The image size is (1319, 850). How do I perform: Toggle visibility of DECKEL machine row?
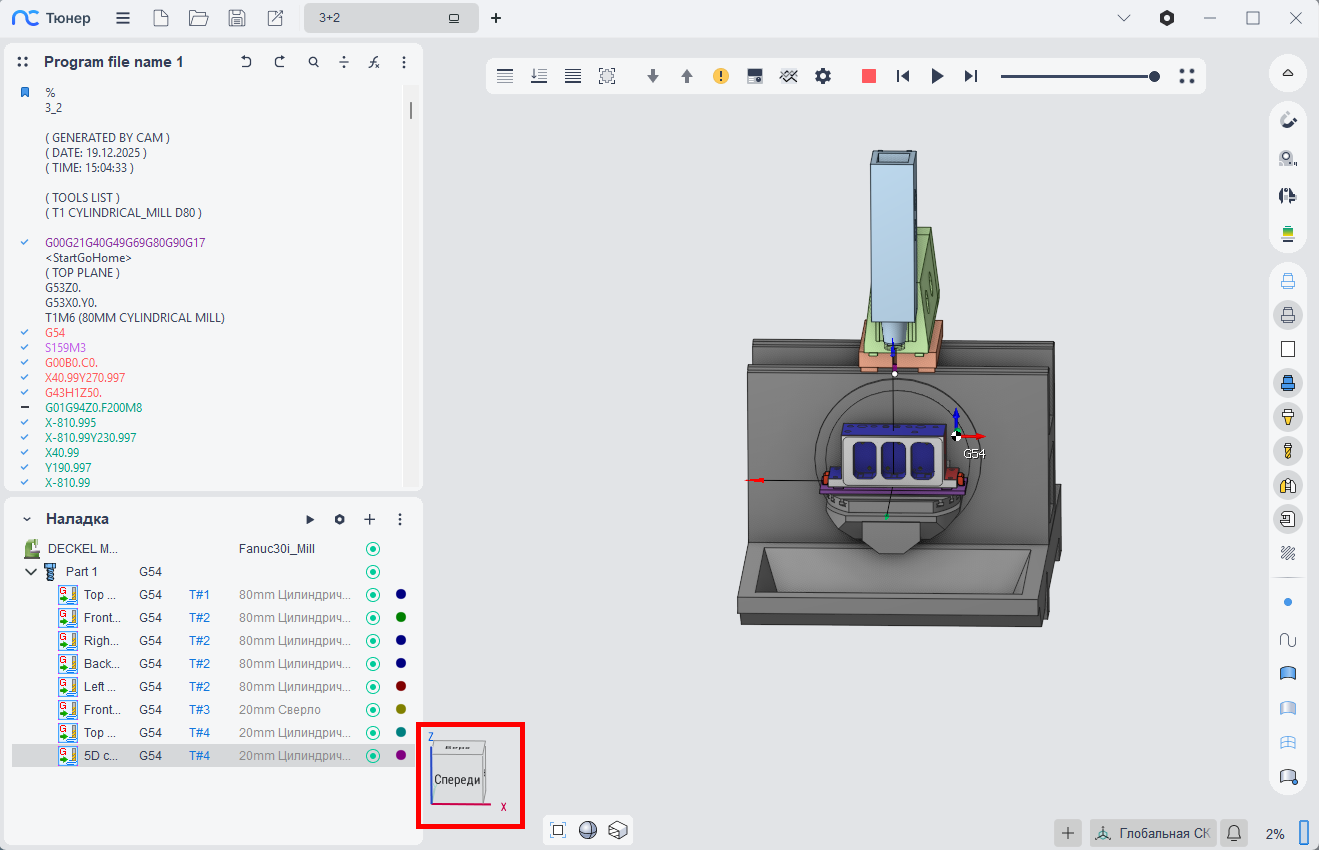click(x=373, y=549)
